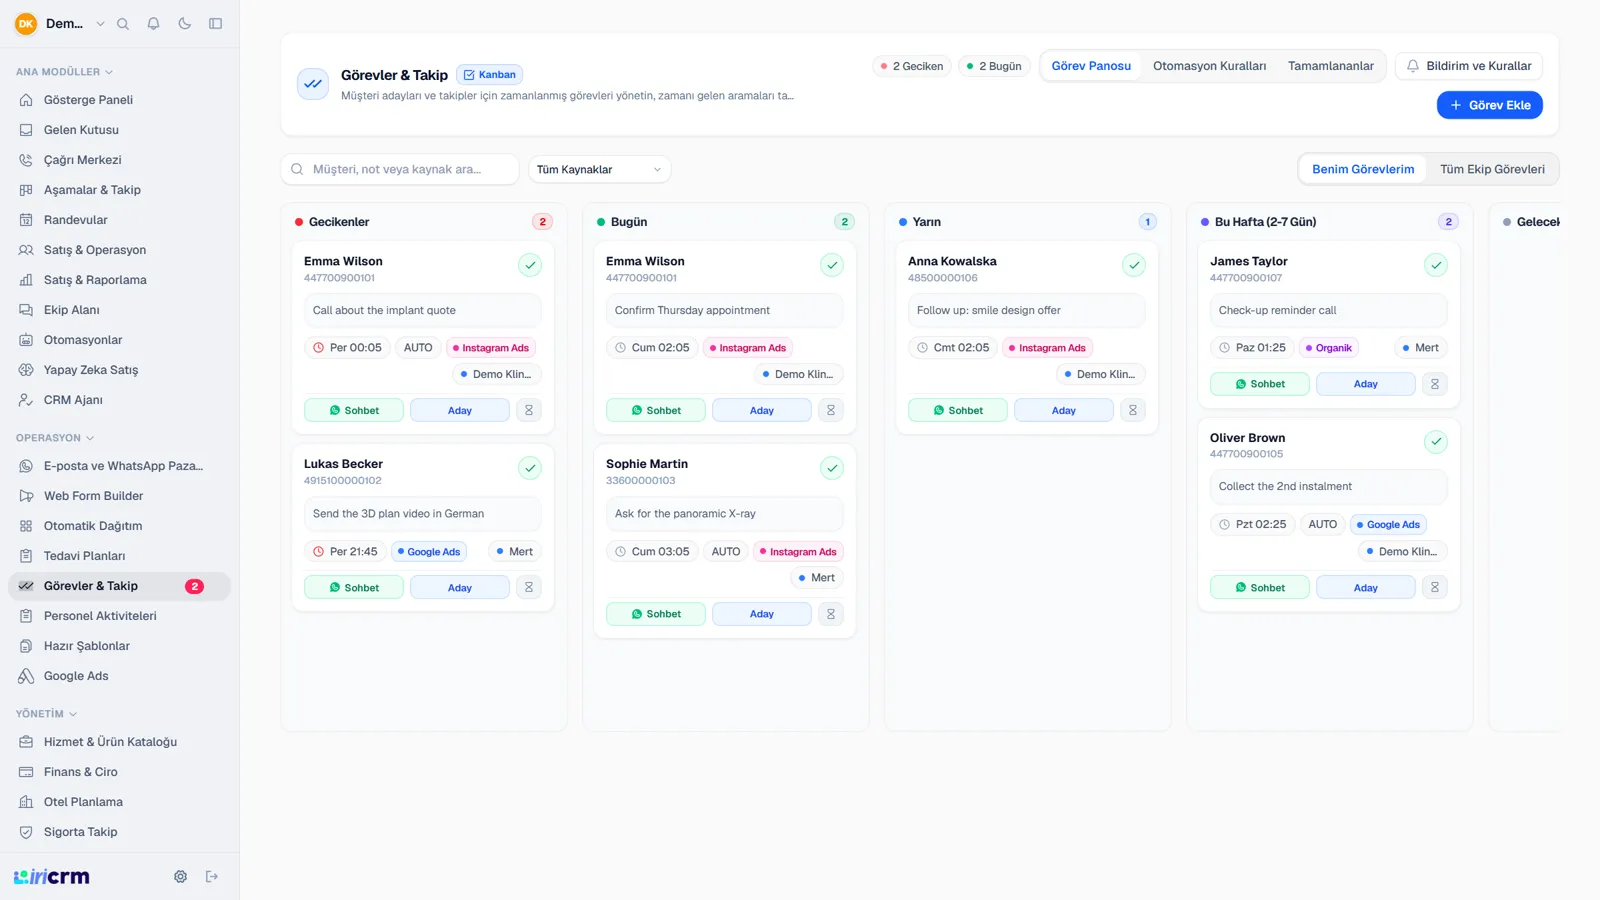1600x900 pixels.
Task: Open Google Ads in sidebar
Action: [119, 676]
